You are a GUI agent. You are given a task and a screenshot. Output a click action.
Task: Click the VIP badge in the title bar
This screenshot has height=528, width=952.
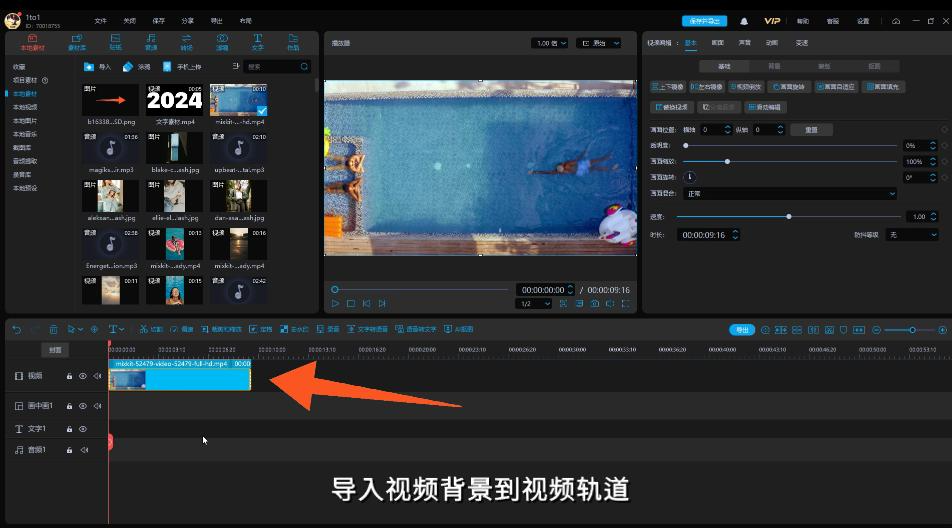[772, 21]
